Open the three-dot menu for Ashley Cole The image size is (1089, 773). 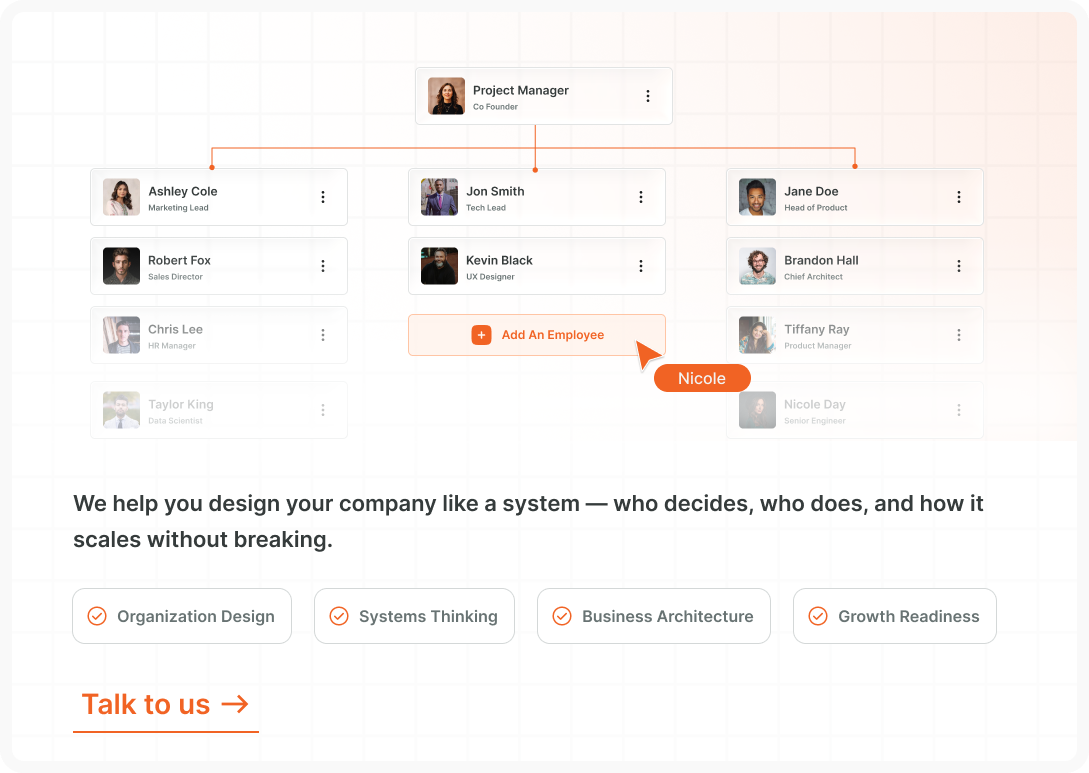tap(323, 197)
